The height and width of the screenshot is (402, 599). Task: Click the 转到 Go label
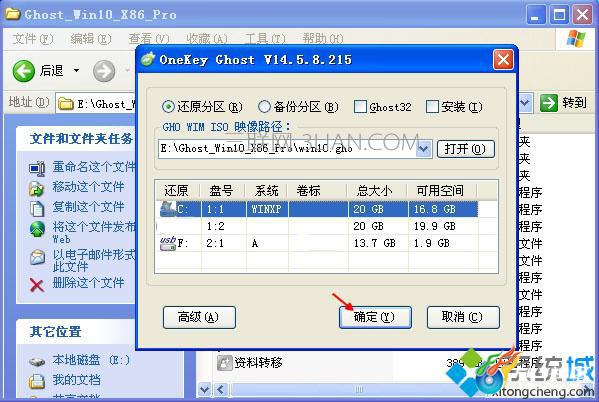click(574, 103)
